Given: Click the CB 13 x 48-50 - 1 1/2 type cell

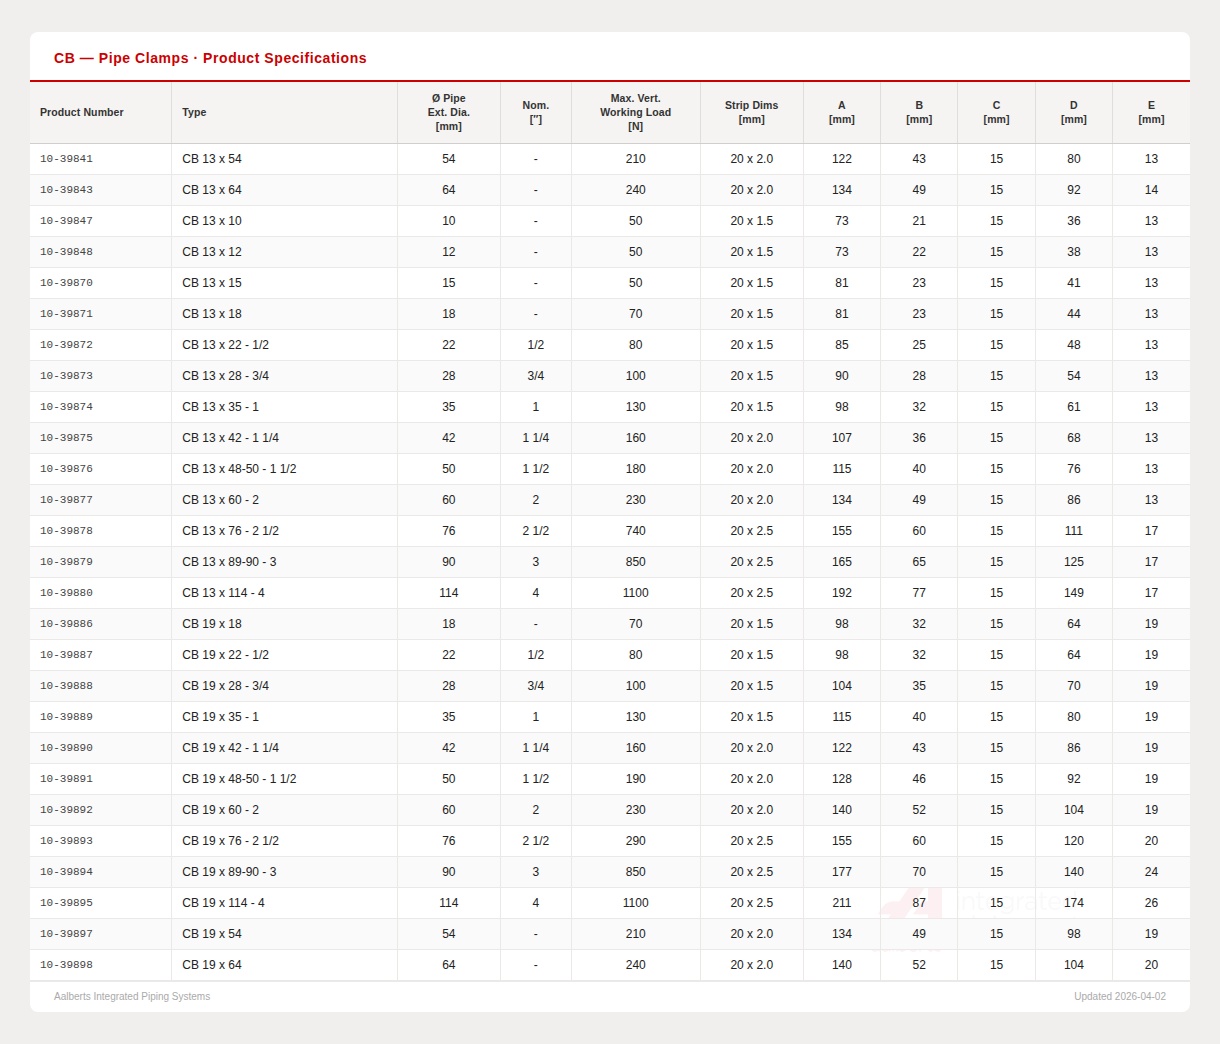Looking at the screenshot, I should point(239,469).
